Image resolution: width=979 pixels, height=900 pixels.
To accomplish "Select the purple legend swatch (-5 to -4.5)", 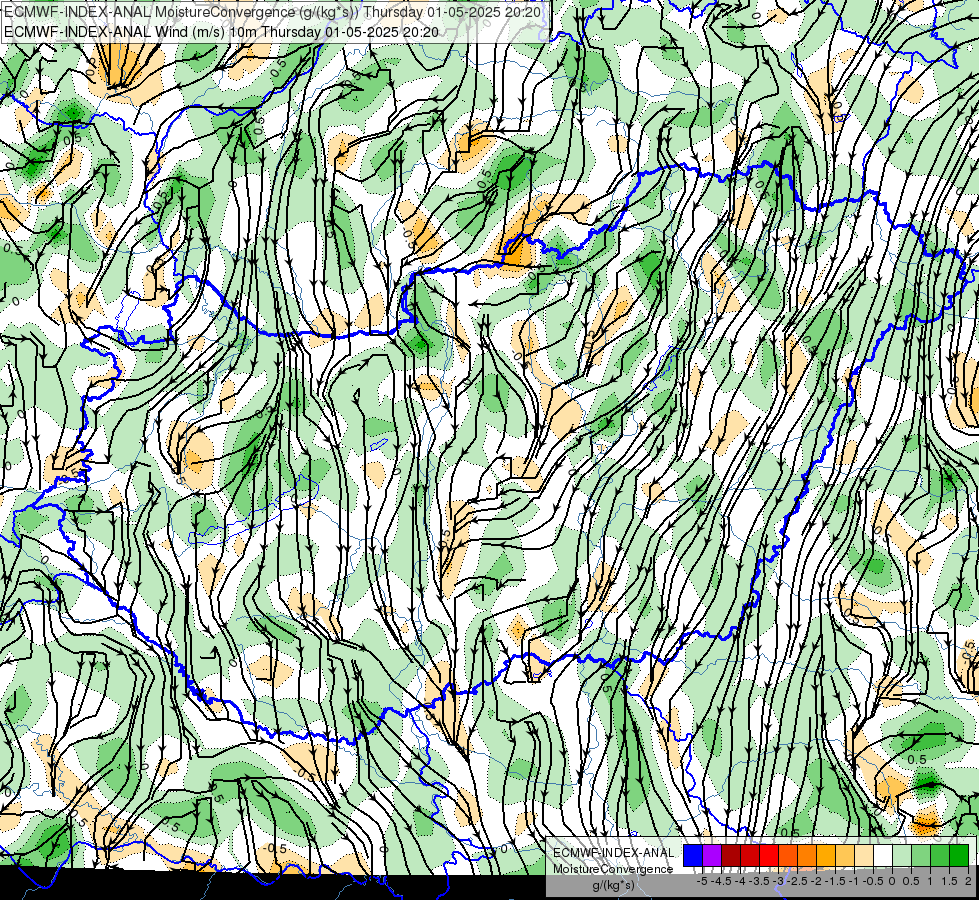I will coord(712,855).
